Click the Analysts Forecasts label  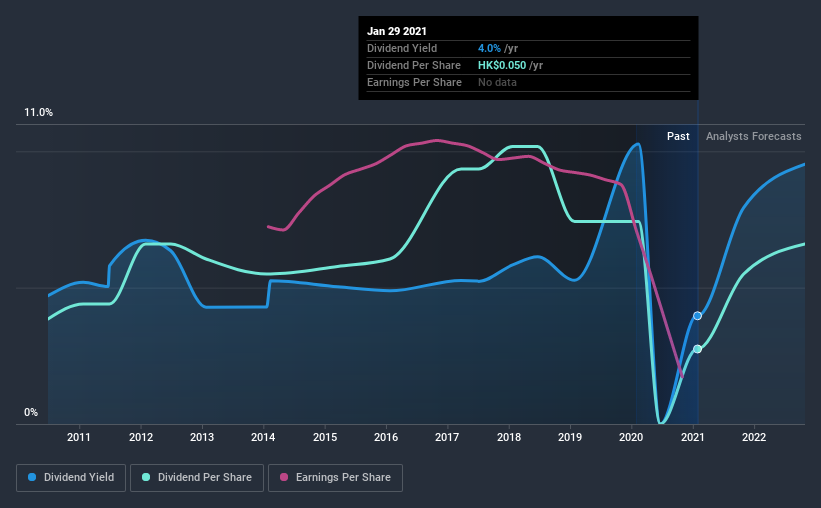point(753,136)
